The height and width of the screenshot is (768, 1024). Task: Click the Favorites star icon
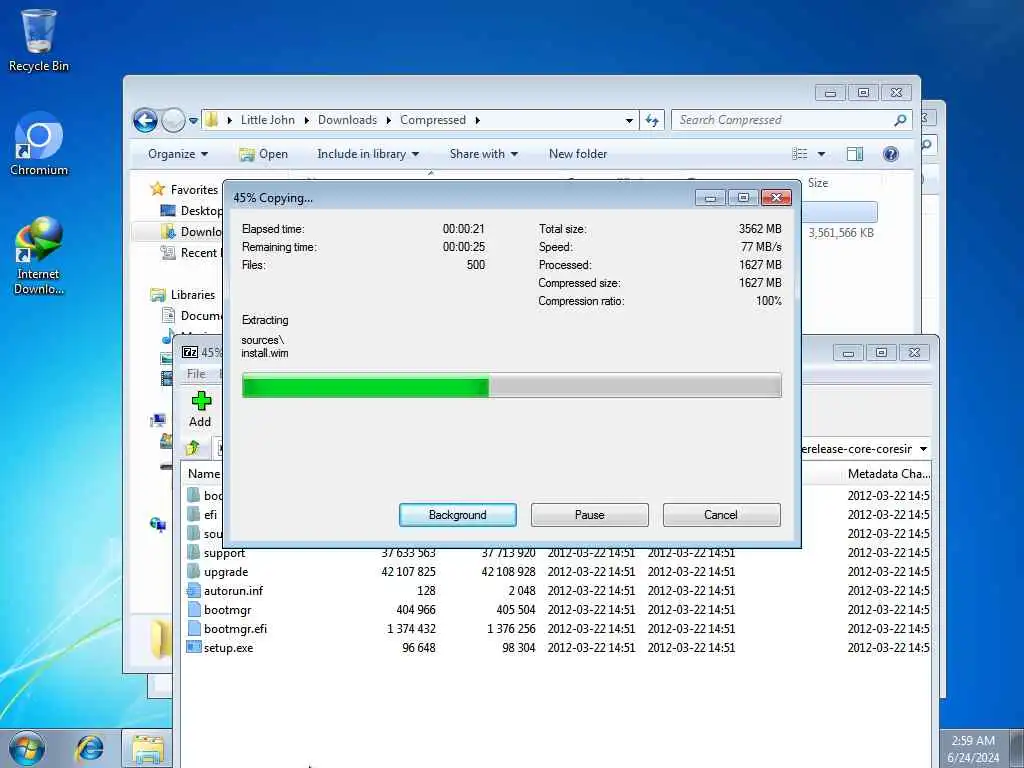coord(157,189)
